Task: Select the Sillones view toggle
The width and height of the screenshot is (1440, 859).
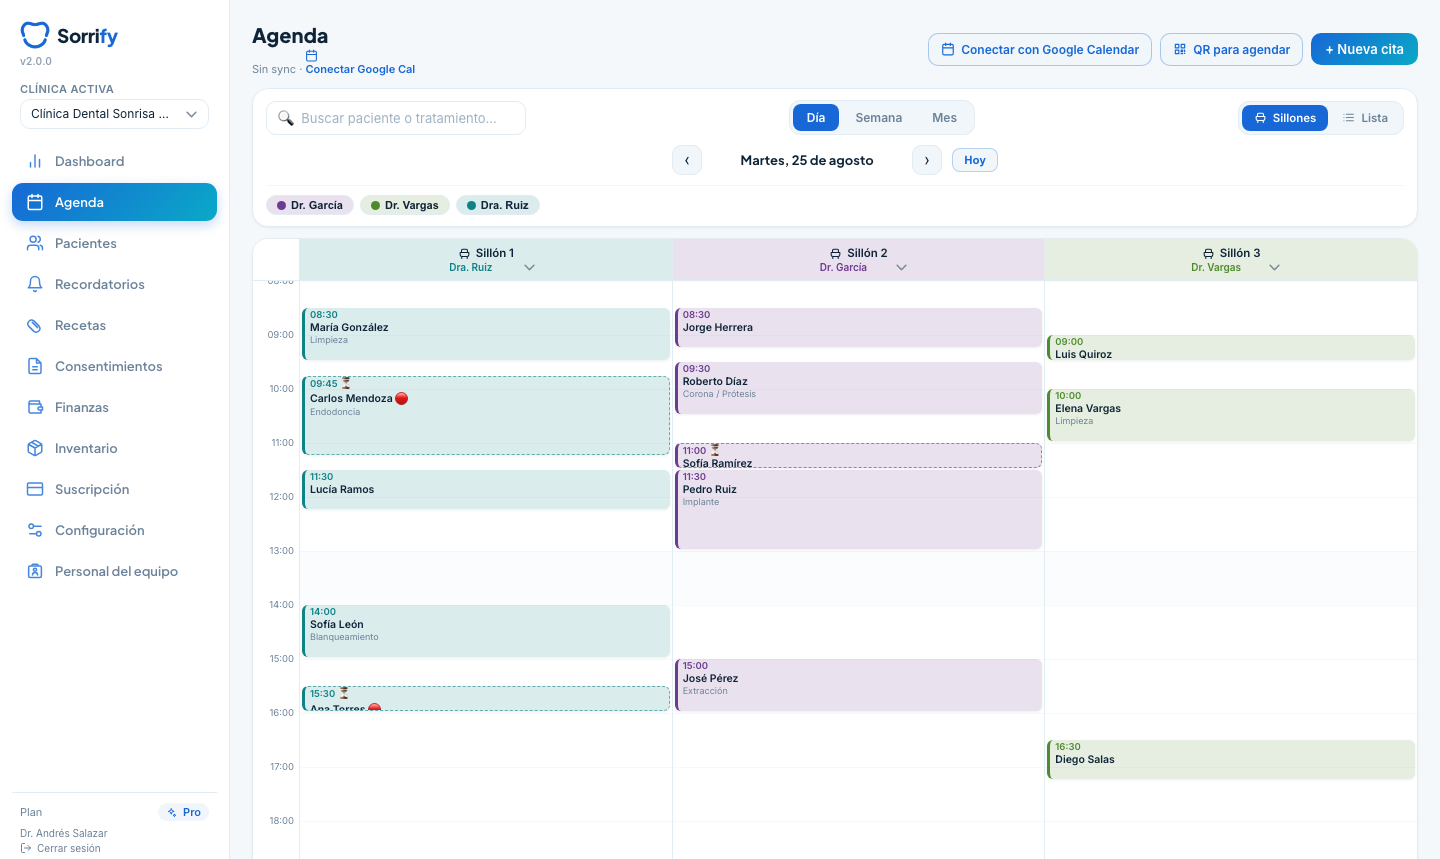Action: pyautogui.click(x=1285, y=118)
